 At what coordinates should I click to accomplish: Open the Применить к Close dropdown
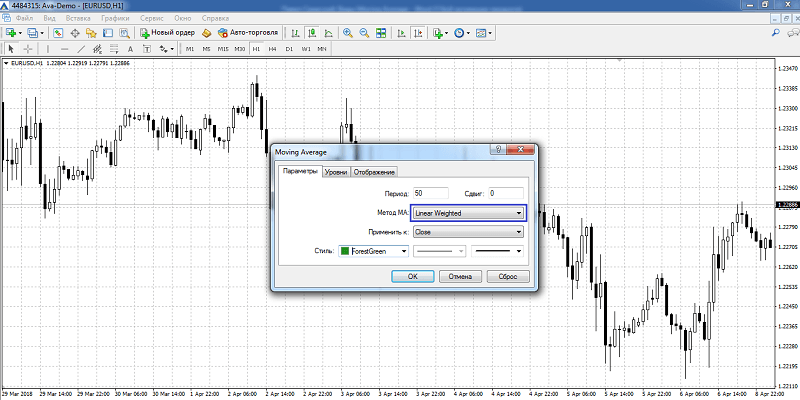(x=468, y=232)
